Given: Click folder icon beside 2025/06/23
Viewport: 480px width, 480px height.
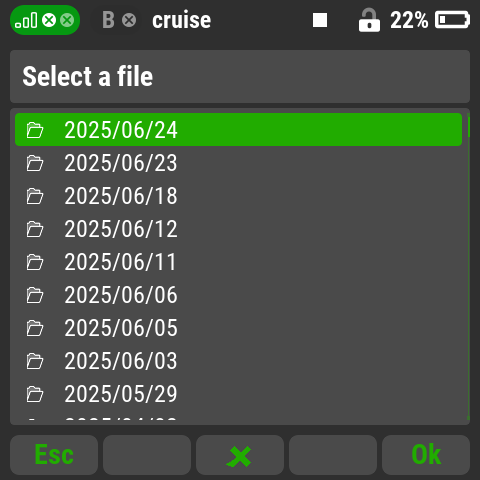Looking at the screenshot, I should coord(35,163).
